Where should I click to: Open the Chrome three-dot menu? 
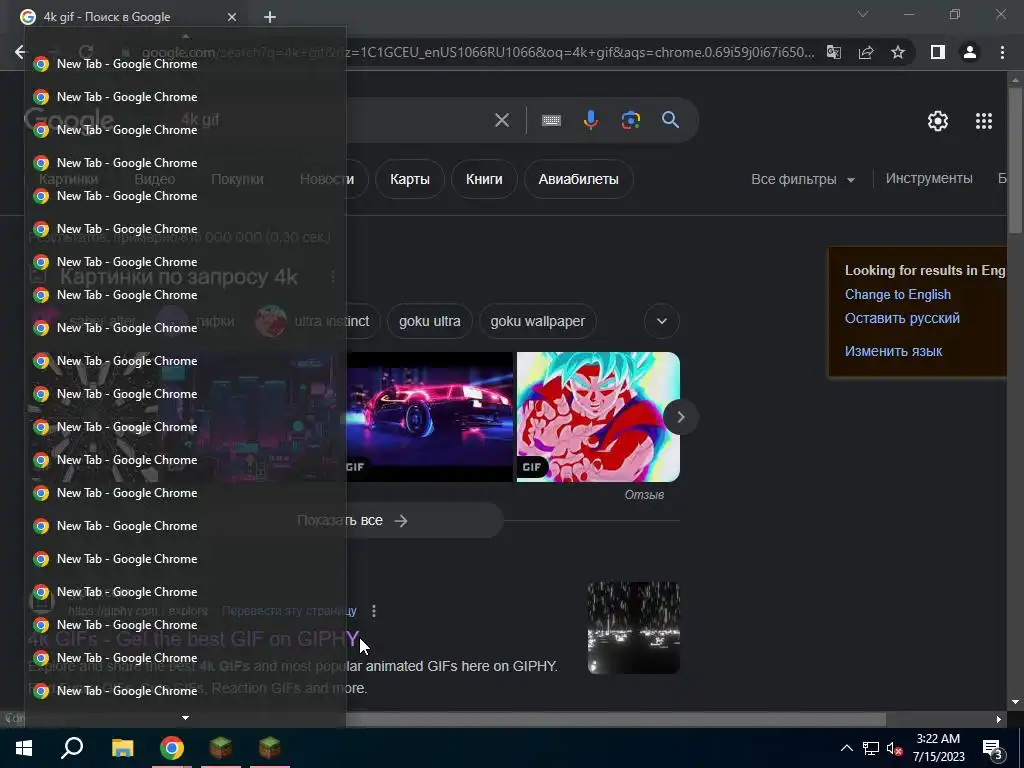click(1002, 52)
